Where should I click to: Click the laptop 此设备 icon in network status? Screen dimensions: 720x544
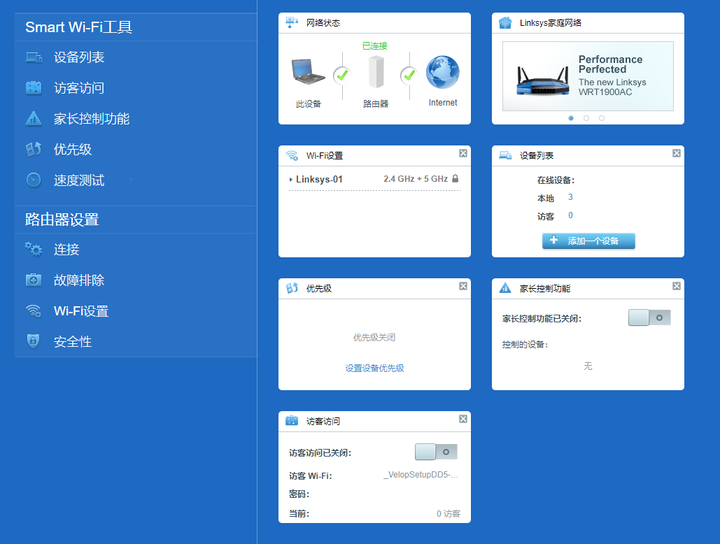(x=308, y=72)
